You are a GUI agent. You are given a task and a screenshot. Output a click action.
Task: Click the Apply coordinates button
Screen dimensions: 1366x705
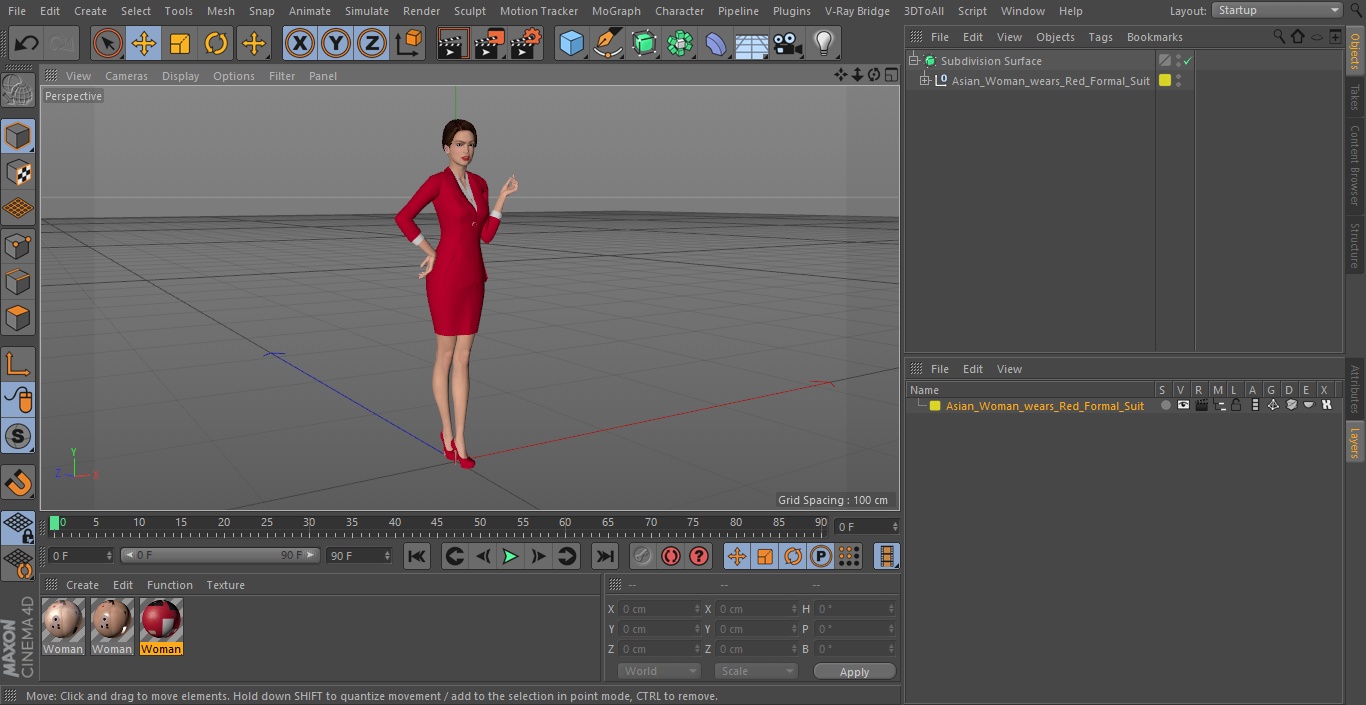854,672
